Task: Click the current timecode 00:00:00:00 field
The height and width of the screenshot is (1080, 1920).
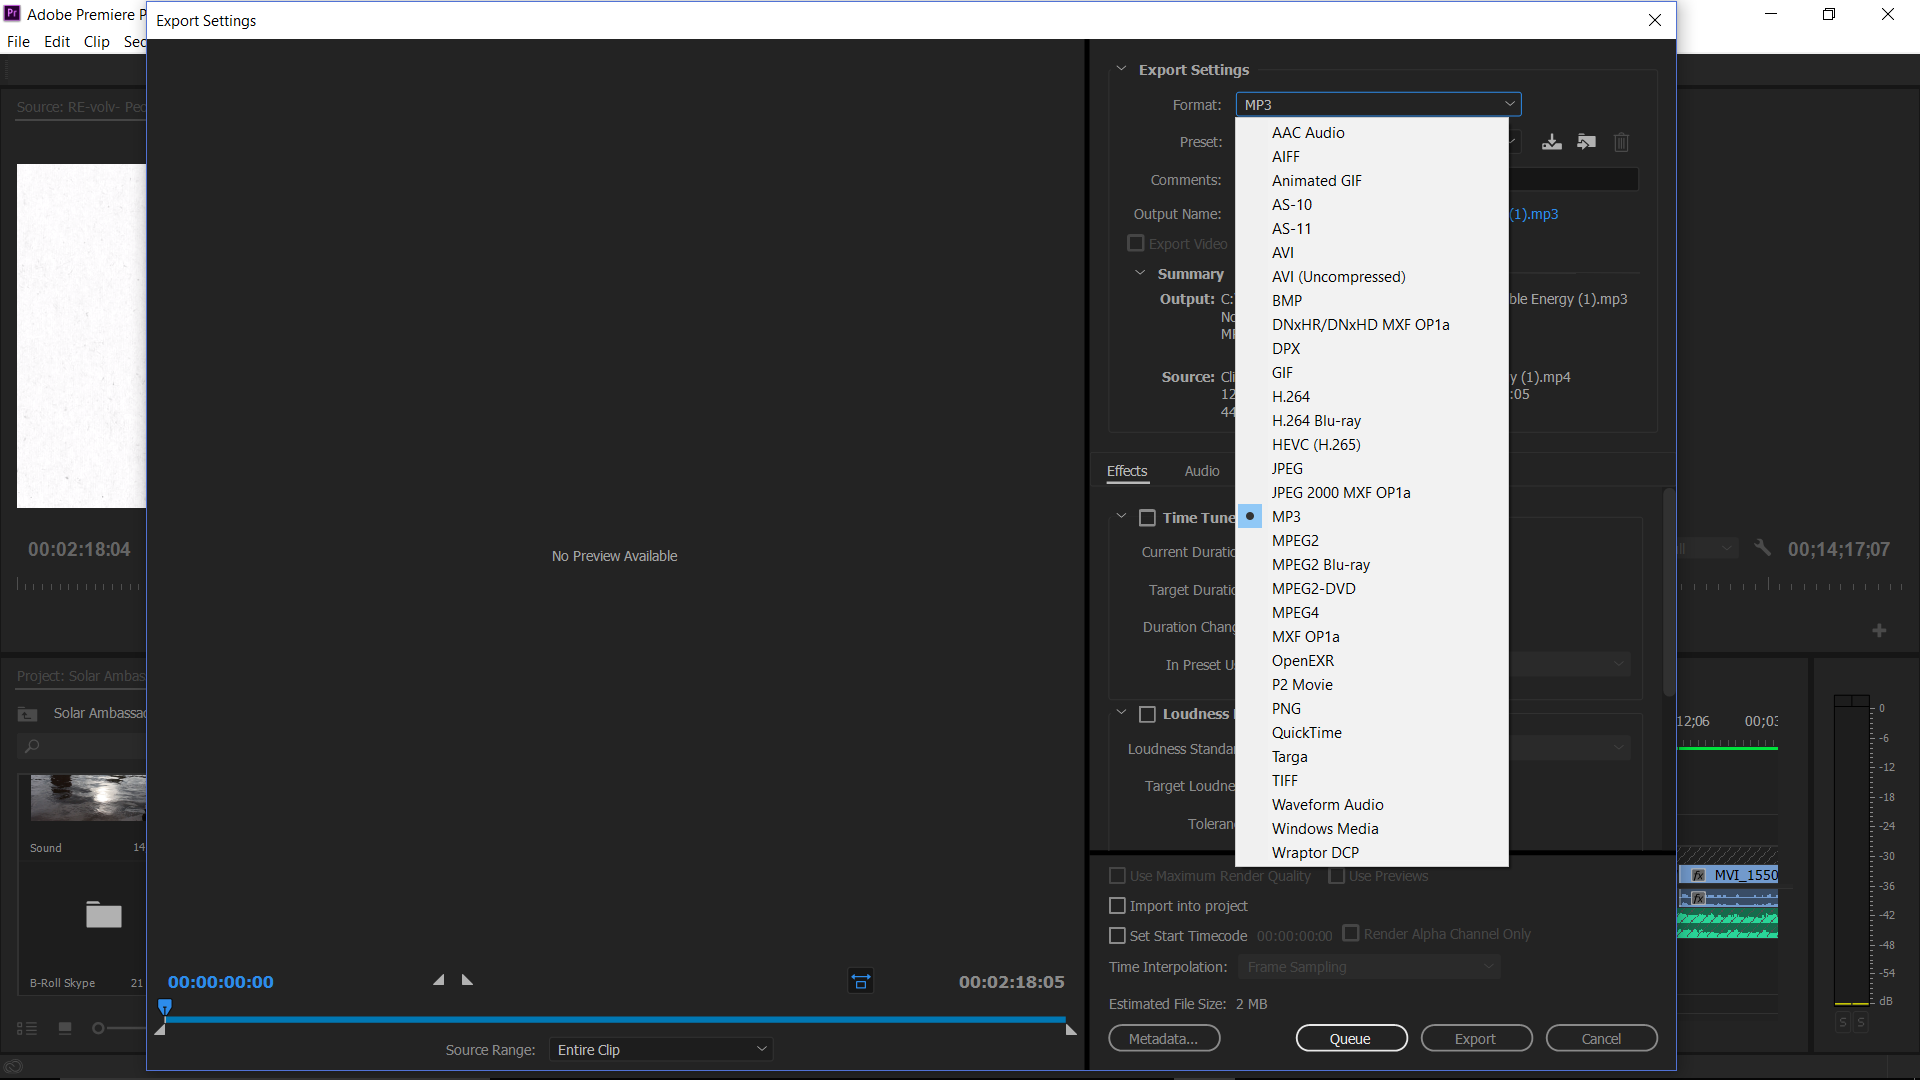Action: [220, 982]
